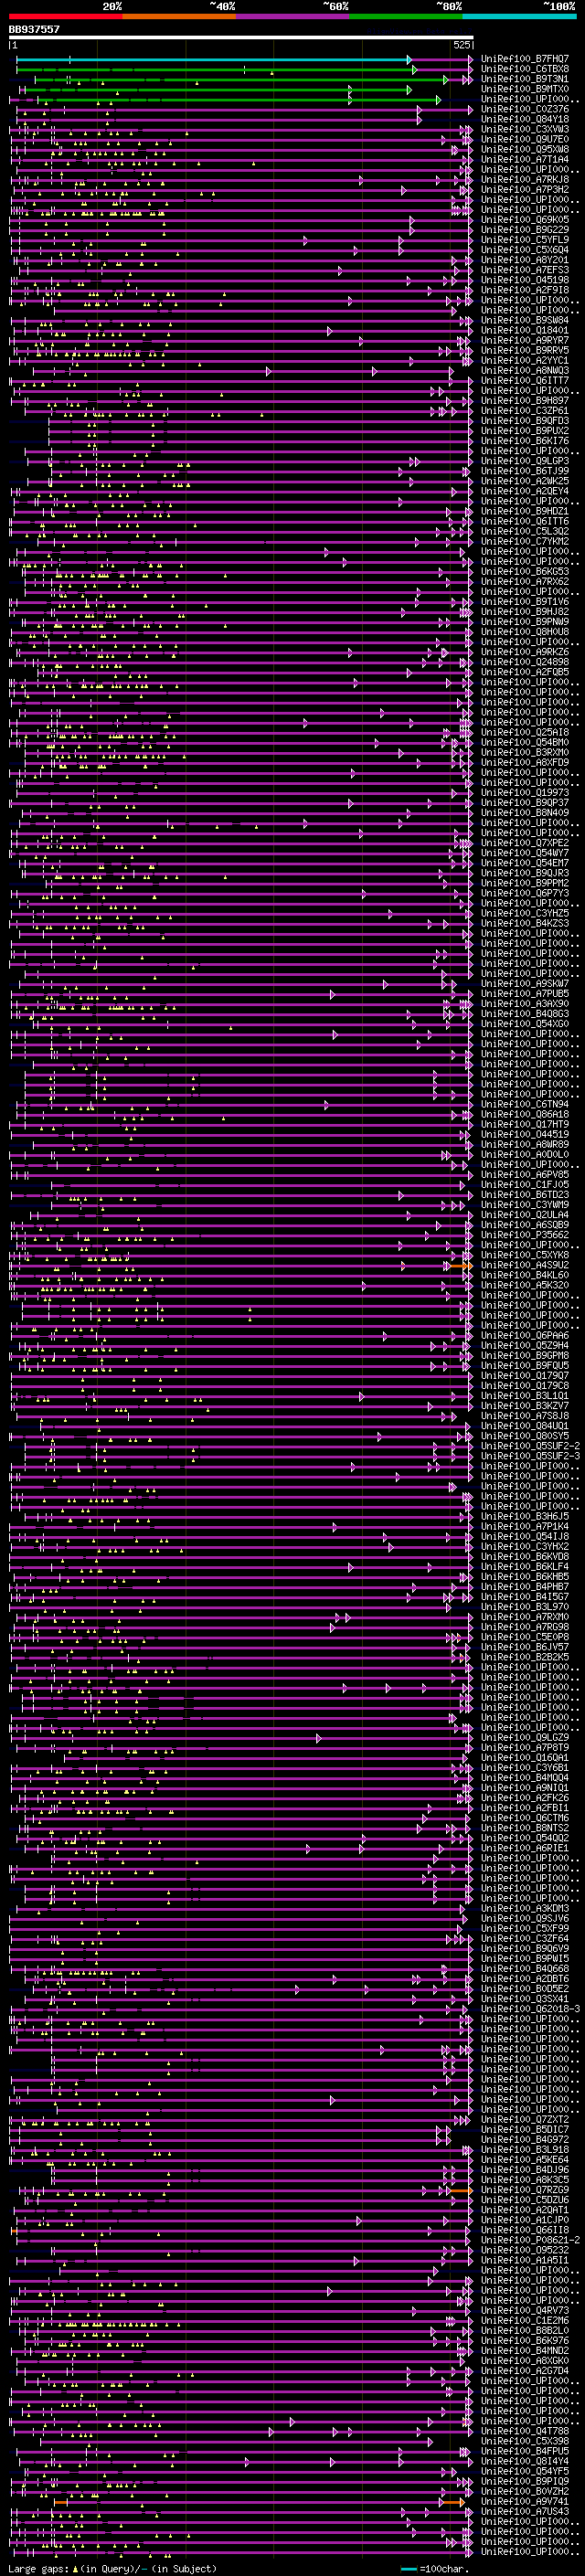Viewport: 585px width, 2576px height.
Task: Select hit label UniRef100_C7YKM2
Action: (525, 541)
